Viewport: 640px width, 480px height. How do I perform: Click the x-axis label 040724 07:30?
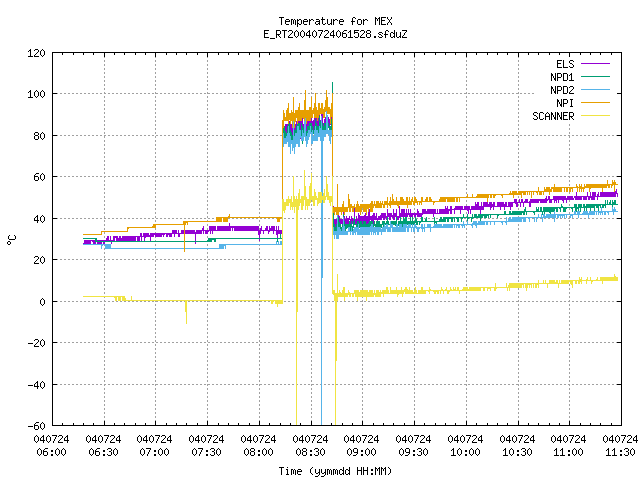[x=207, y=446]
